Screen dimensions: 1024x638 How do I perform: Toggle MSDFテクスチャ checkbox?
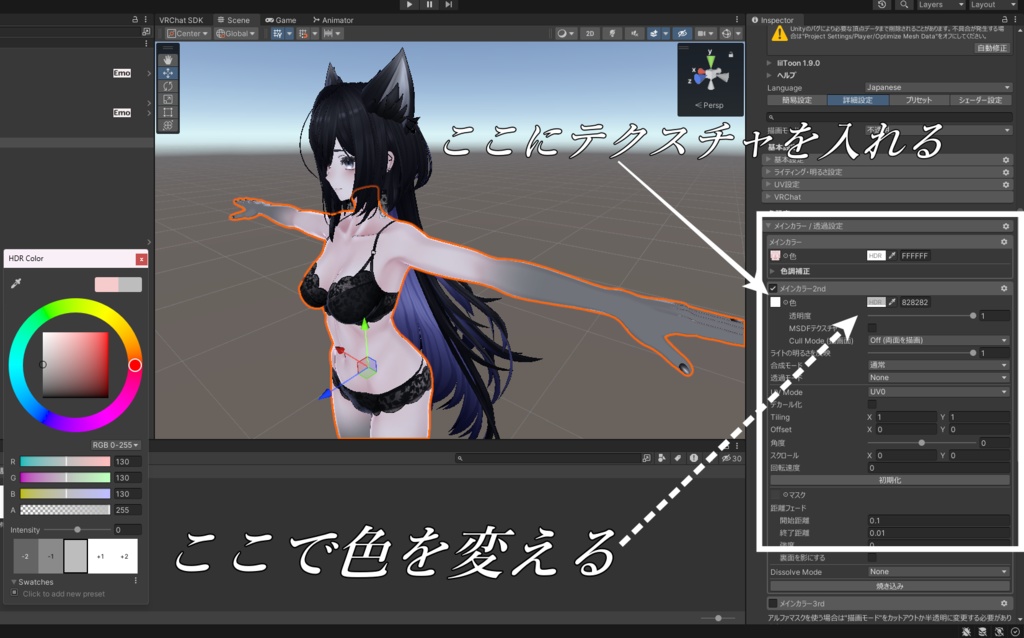[872, 328]
